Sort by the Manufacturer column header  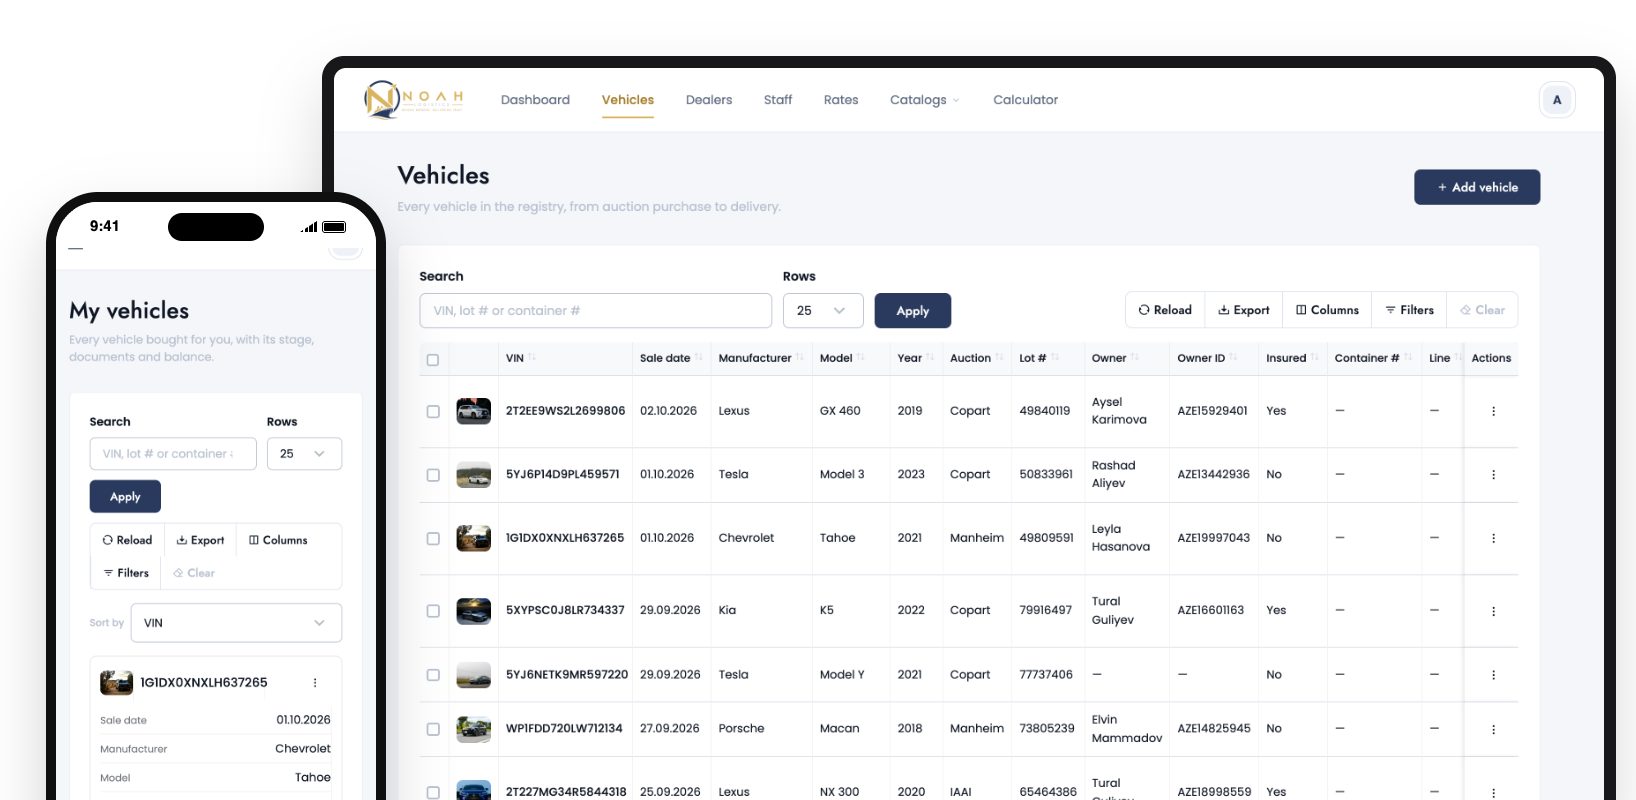click(760, 358)
